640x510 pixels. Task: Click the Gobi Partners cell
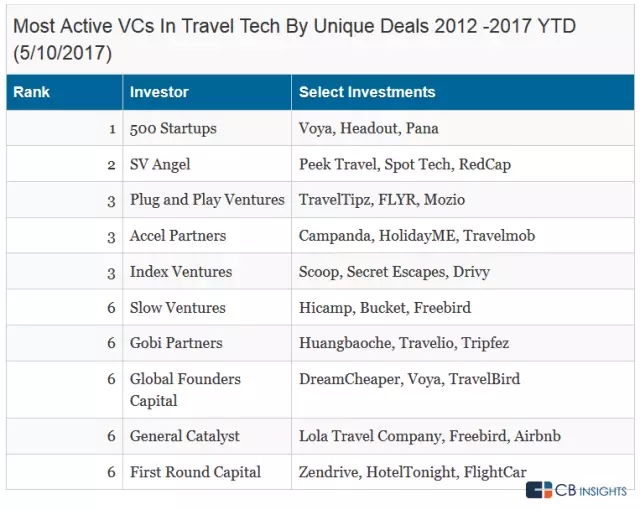[x=207, y=343]
